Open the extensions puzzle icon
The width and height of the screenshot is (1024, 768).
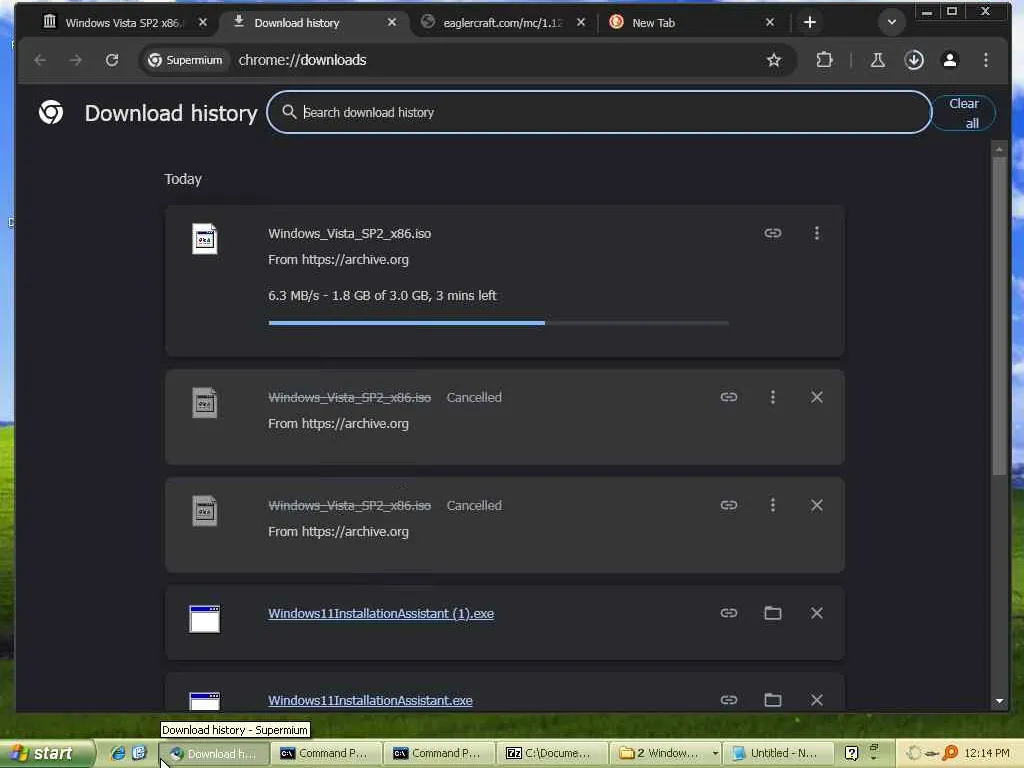824,60
